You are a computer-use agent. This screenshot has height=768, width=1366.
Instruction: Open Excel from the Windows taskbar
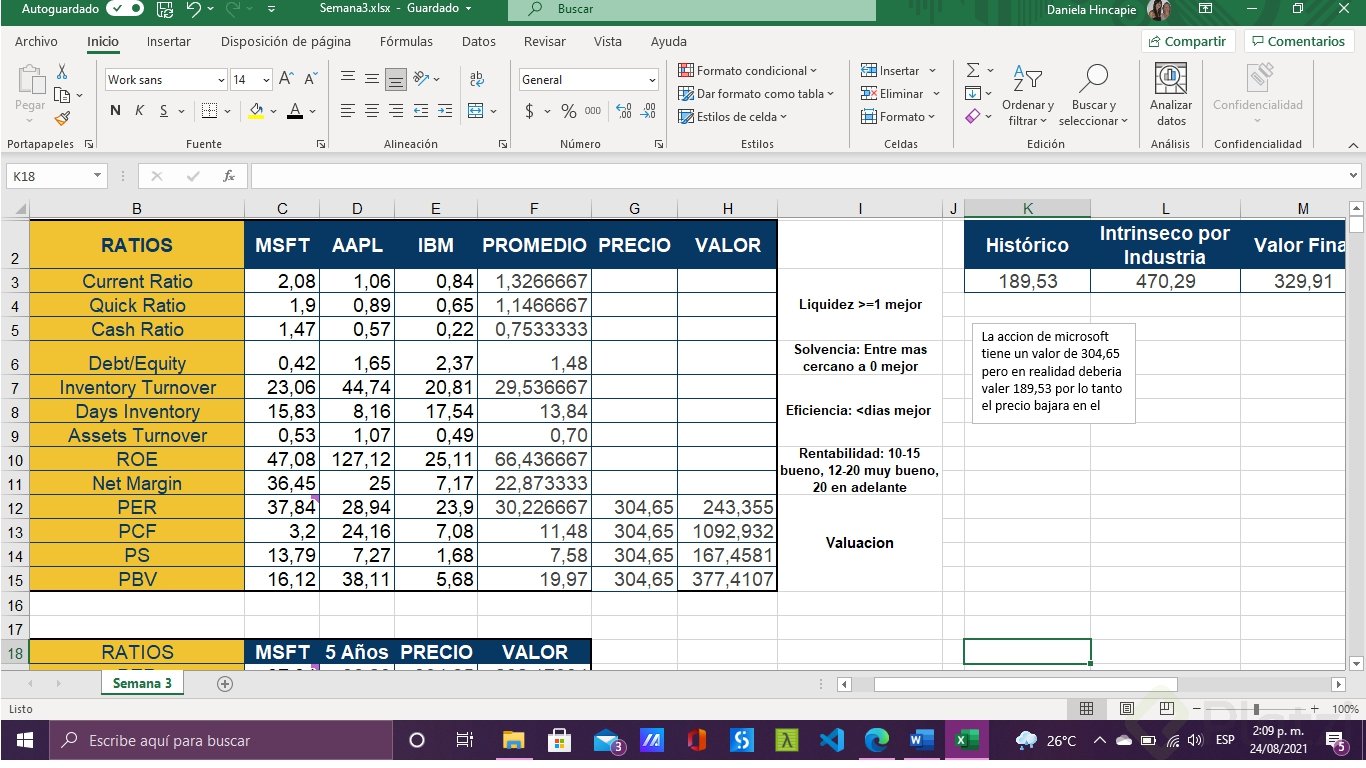966,741
